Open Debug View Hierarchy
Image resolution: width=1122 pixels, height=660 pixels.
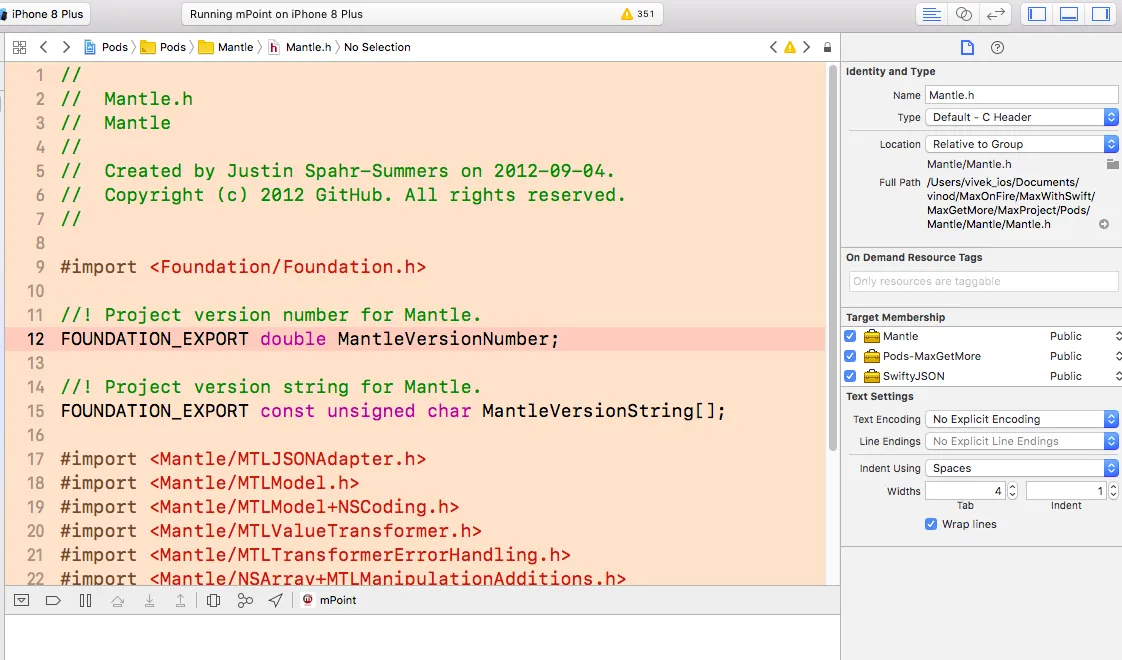(213, 601)
